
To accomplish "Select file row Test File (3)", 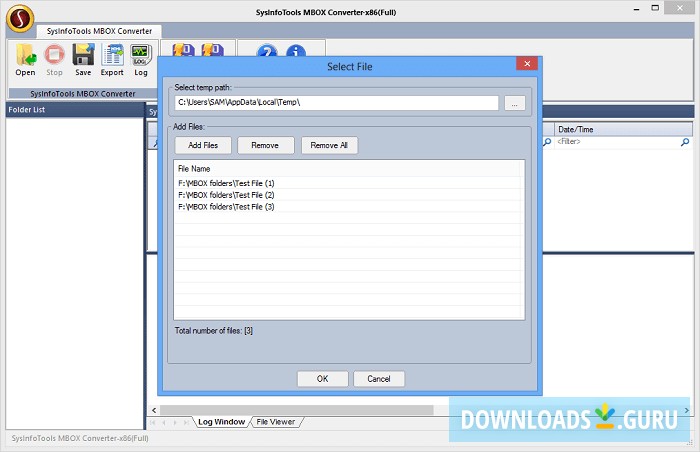I will click(x=349, y=206).
